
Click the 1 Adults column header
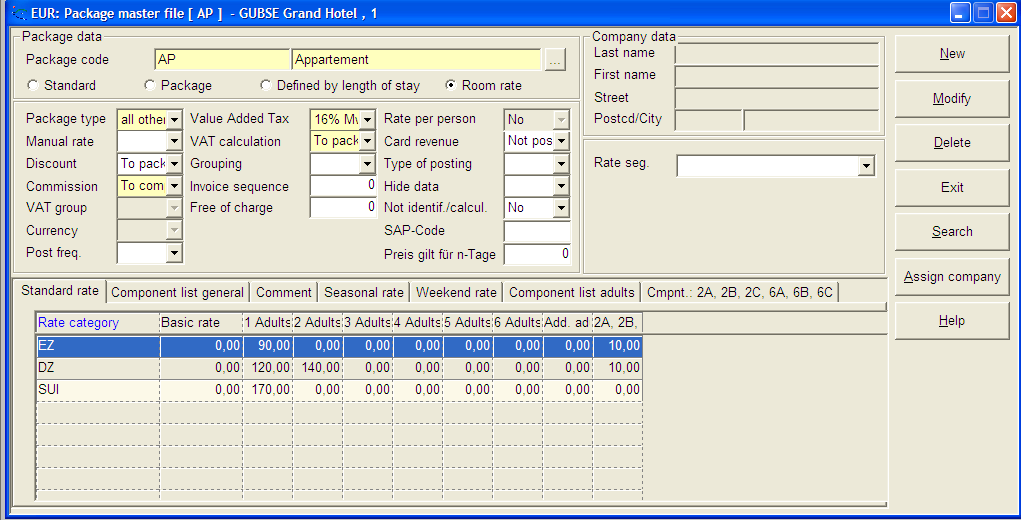click(268, 323)
